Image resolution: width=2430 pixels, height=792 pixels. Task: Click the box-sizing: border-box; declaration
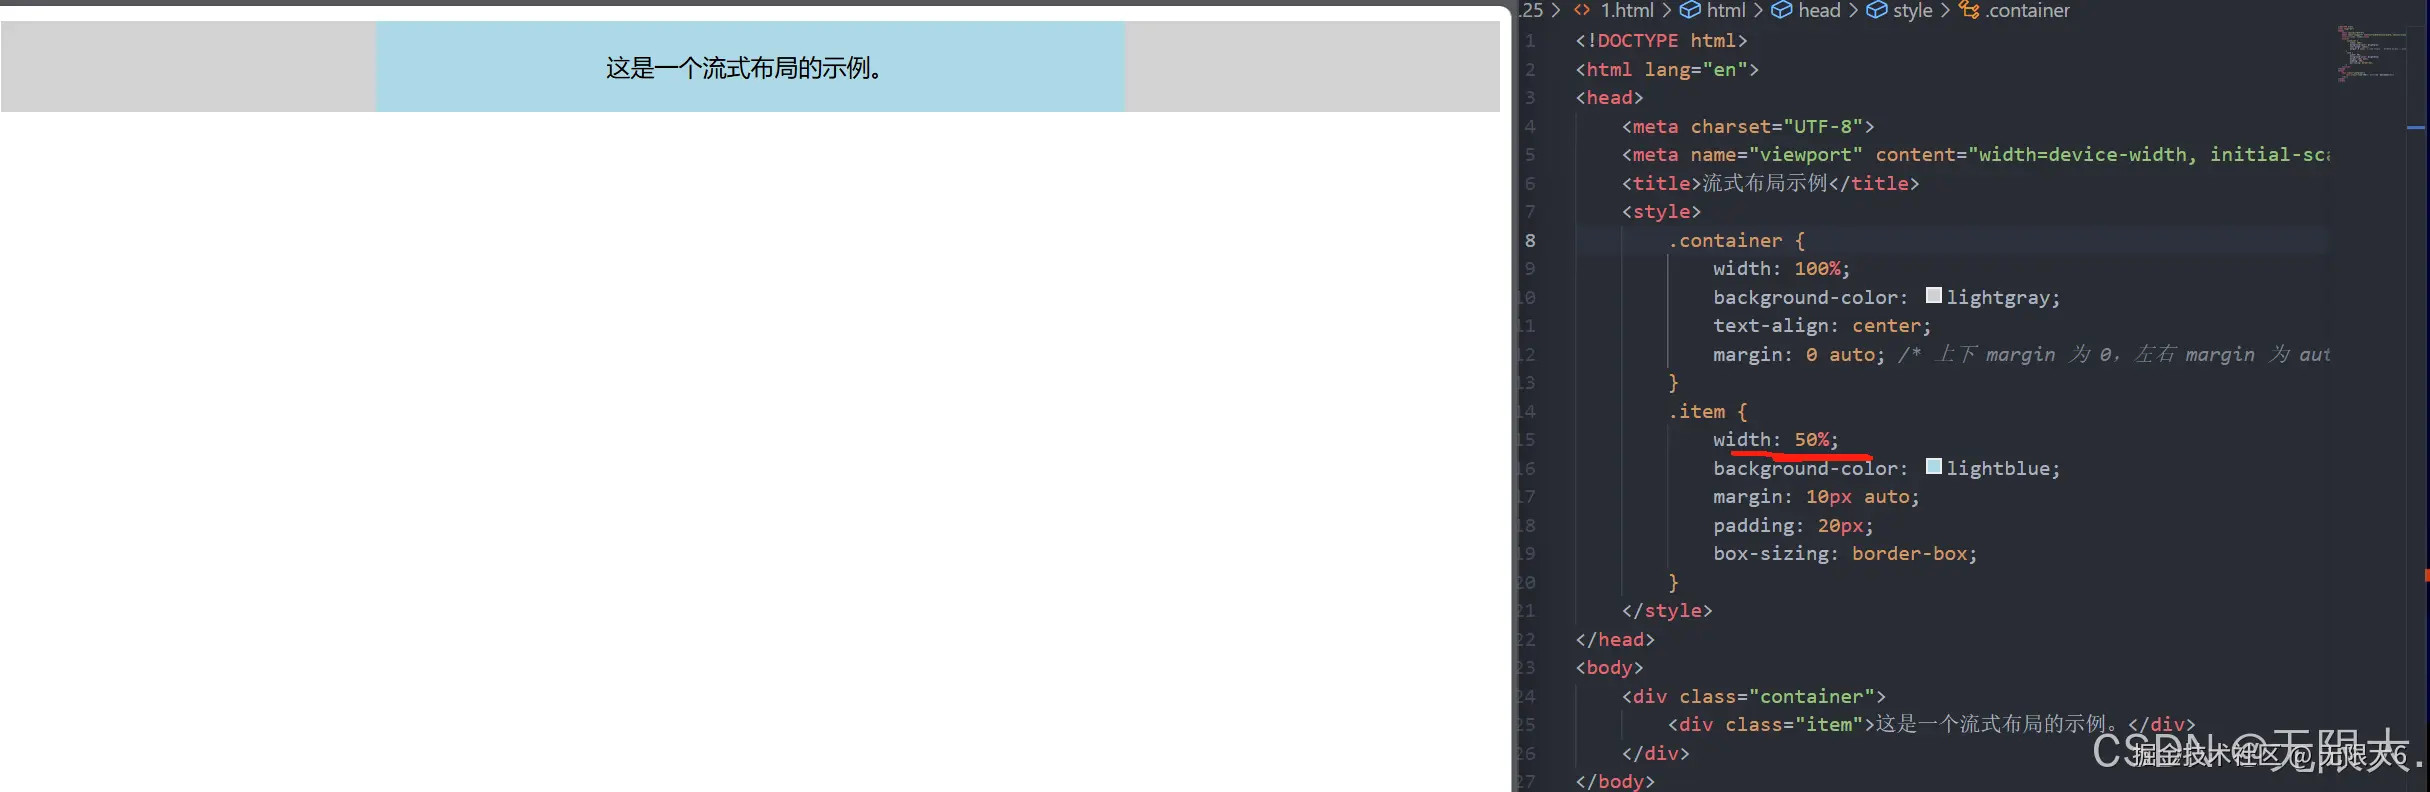point(1845,554)
